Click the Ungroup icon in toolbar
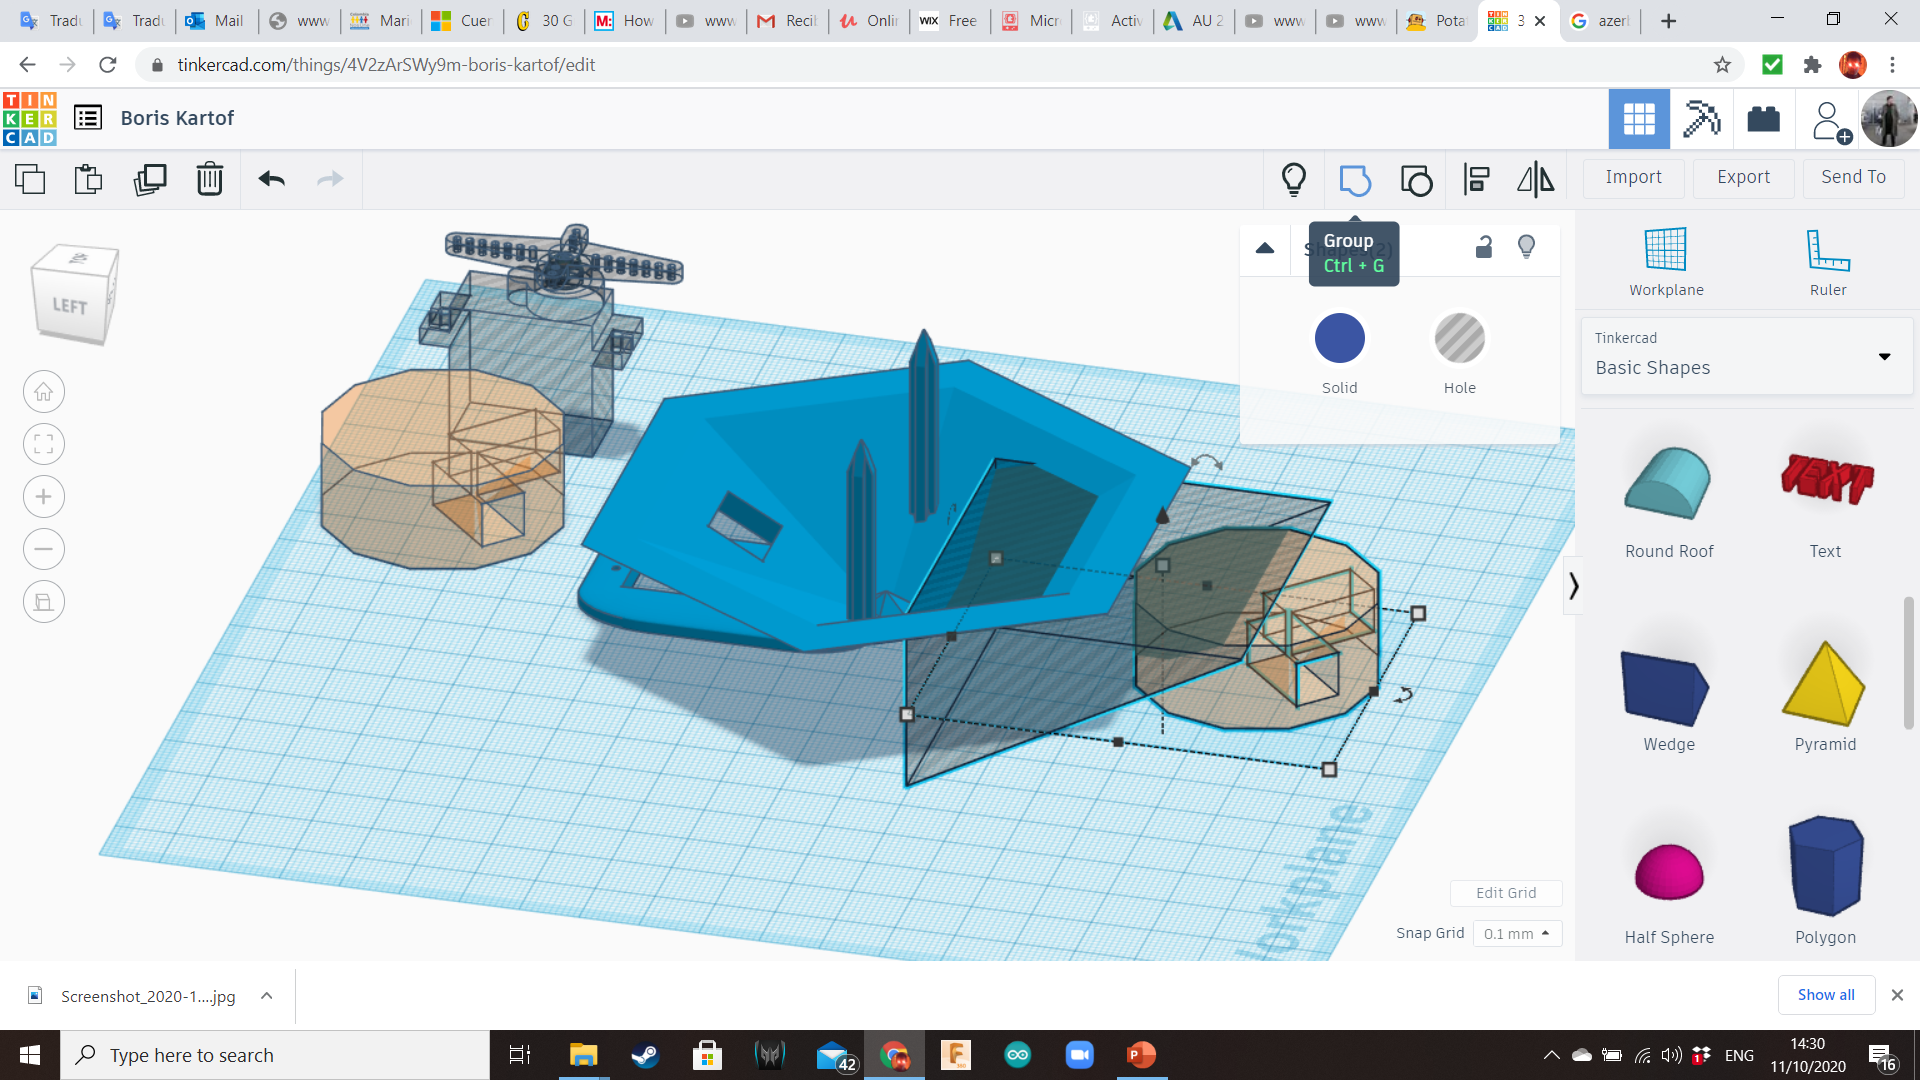1920x1080 pixels. pyautogui.click(x=1416, y=180)
